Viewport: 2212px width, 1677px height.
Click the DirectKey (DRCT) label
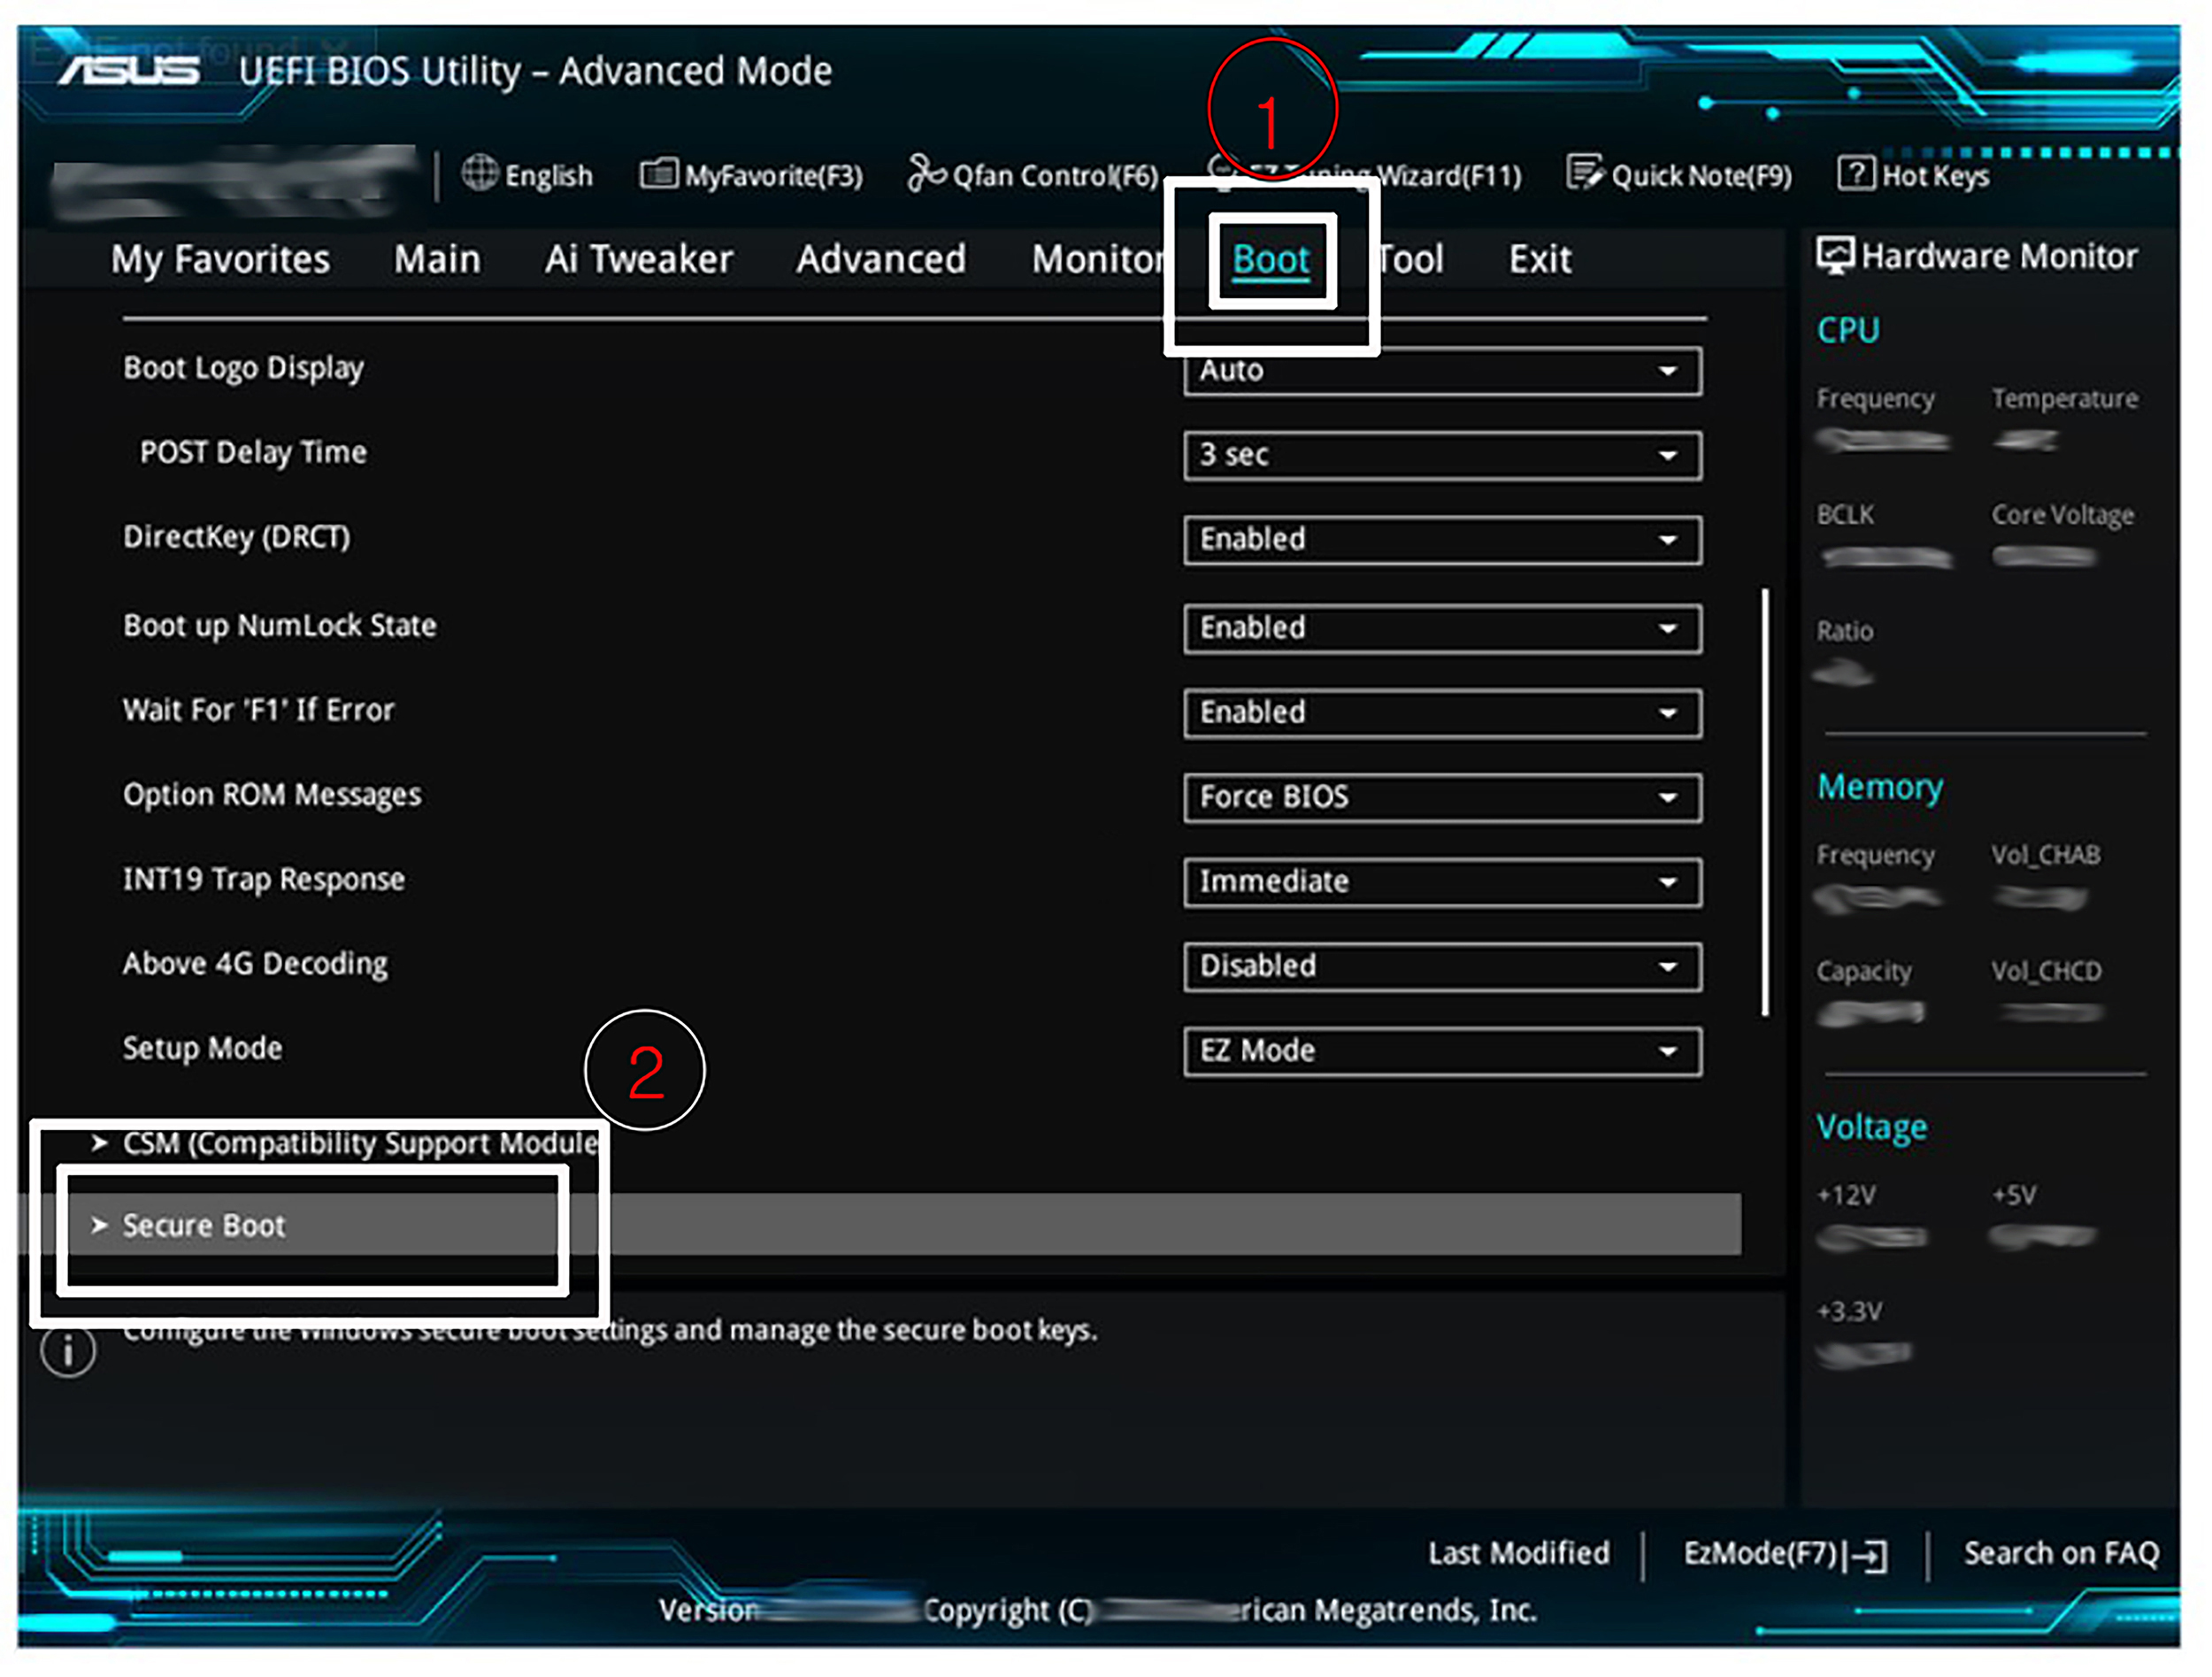coord(237,537)
